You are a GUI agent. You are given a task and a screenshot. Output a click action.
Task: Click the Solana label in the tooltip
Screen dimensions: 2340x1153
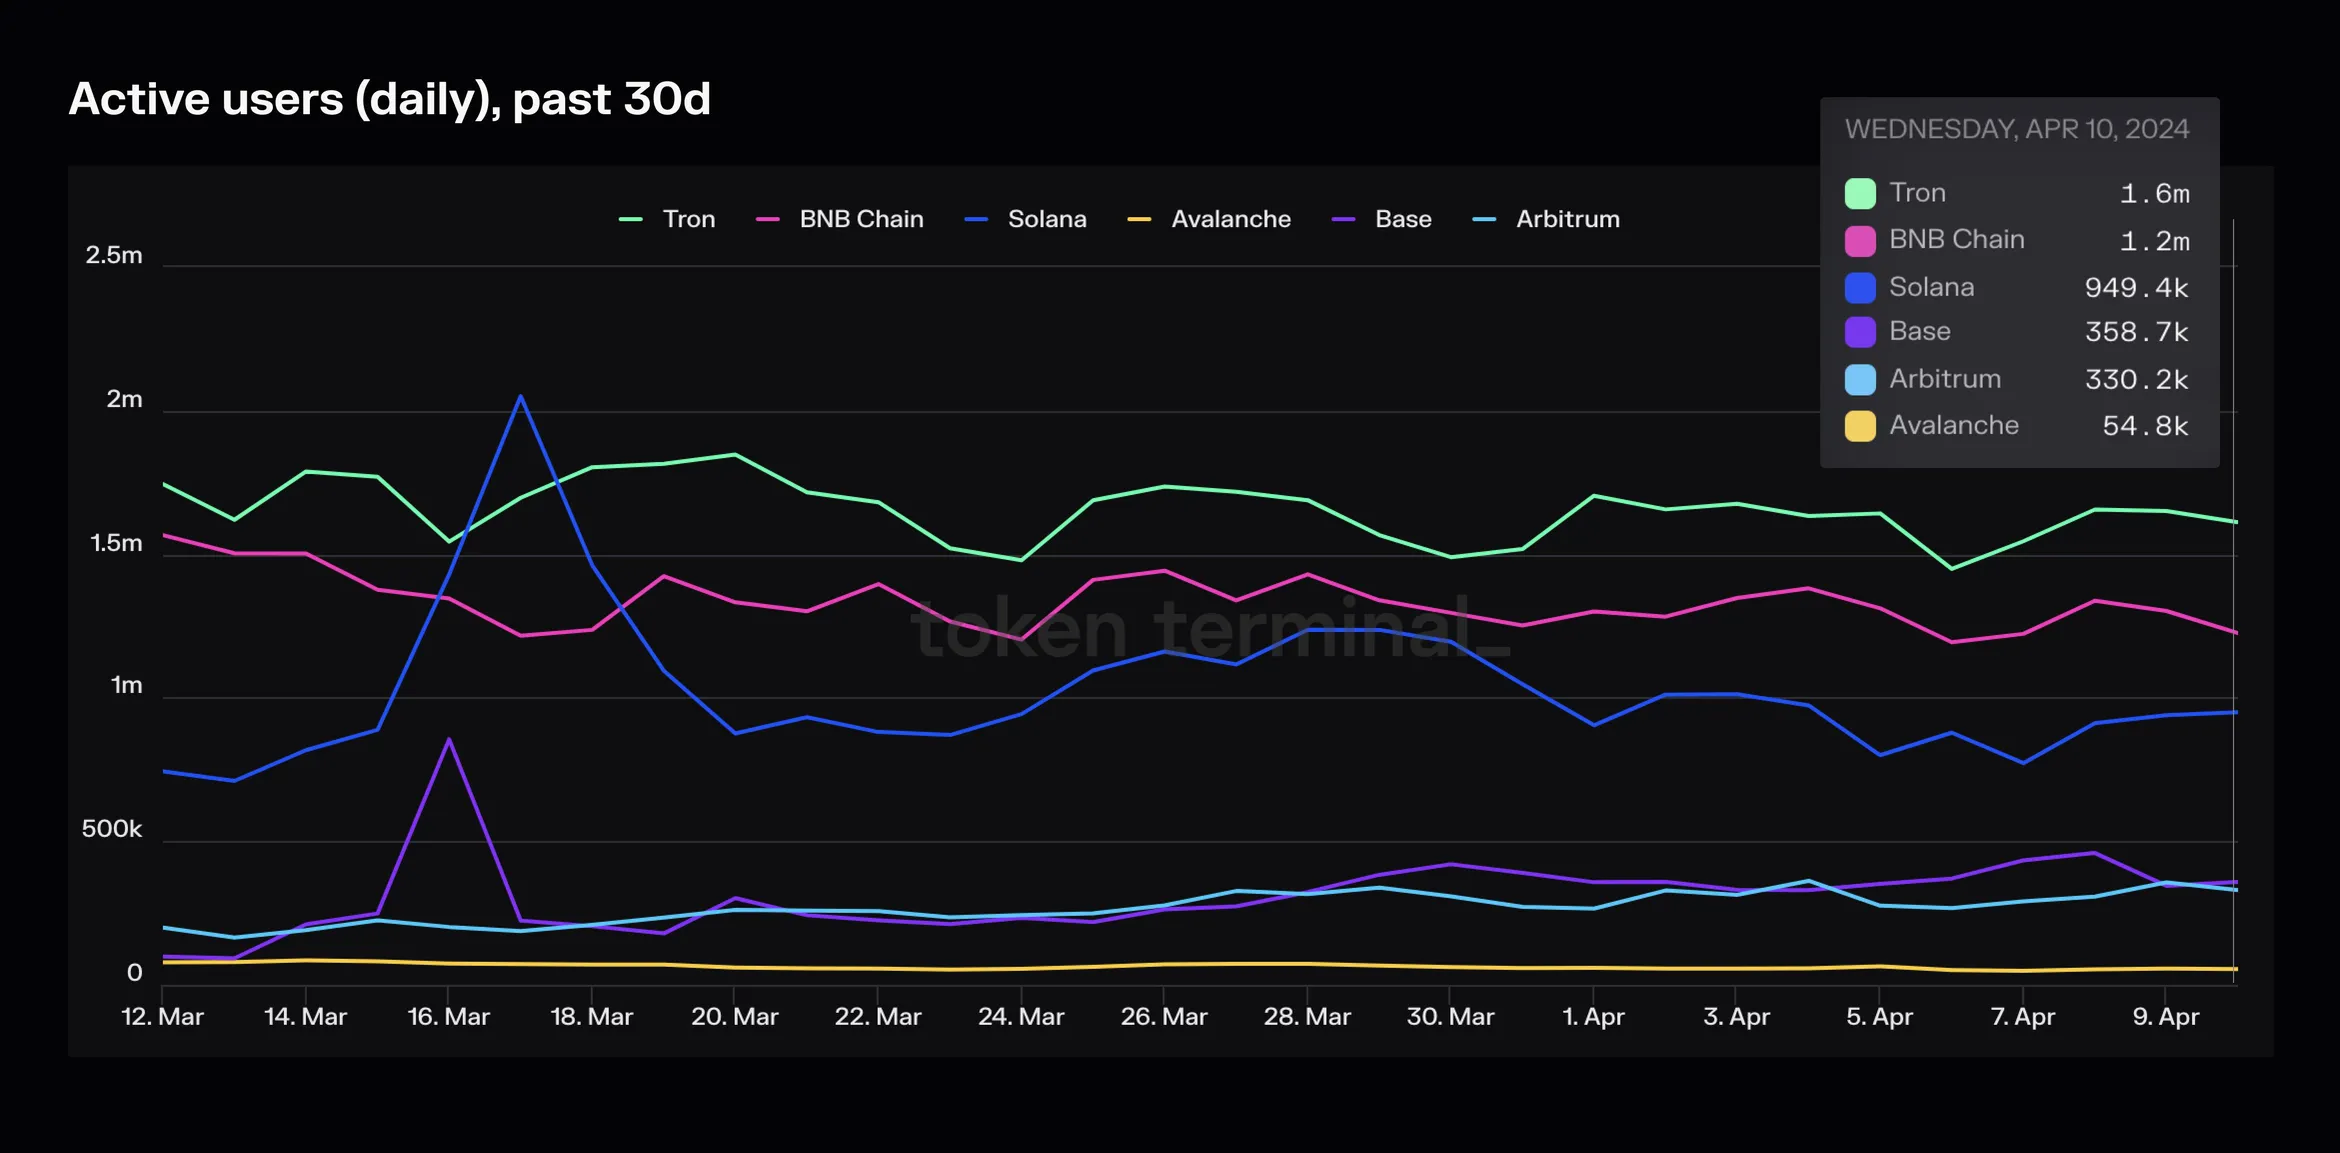(1932, 288)
